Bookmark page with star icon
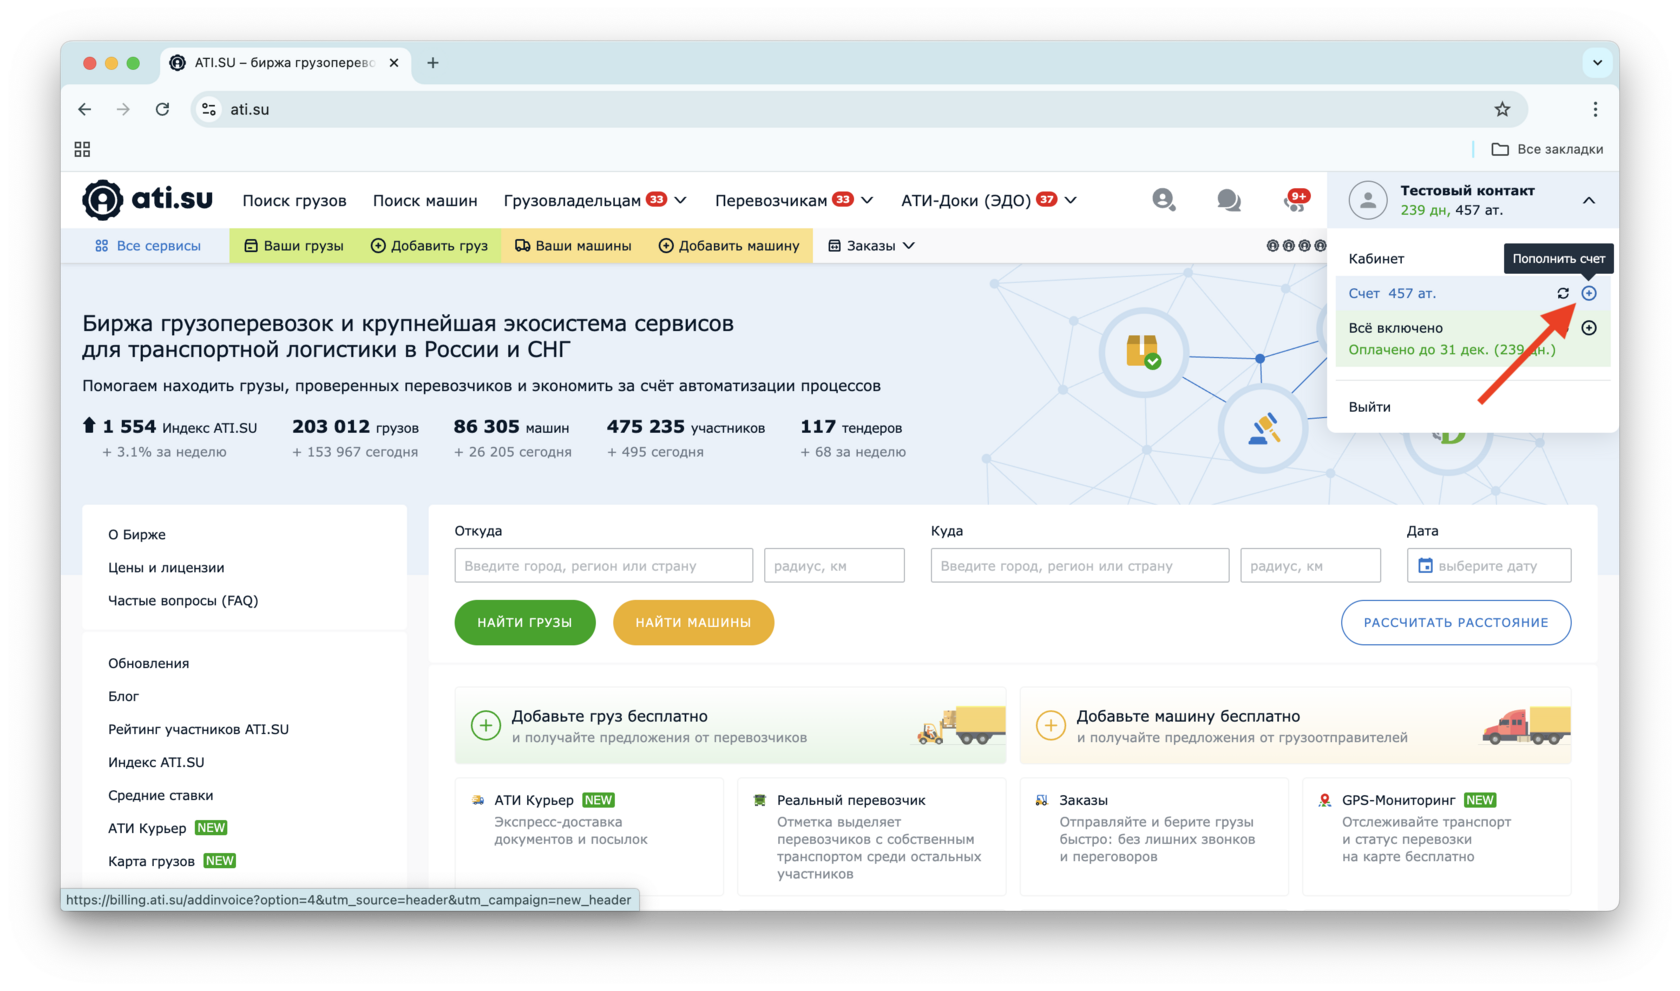1680x991 pixels. point(1502,109)
